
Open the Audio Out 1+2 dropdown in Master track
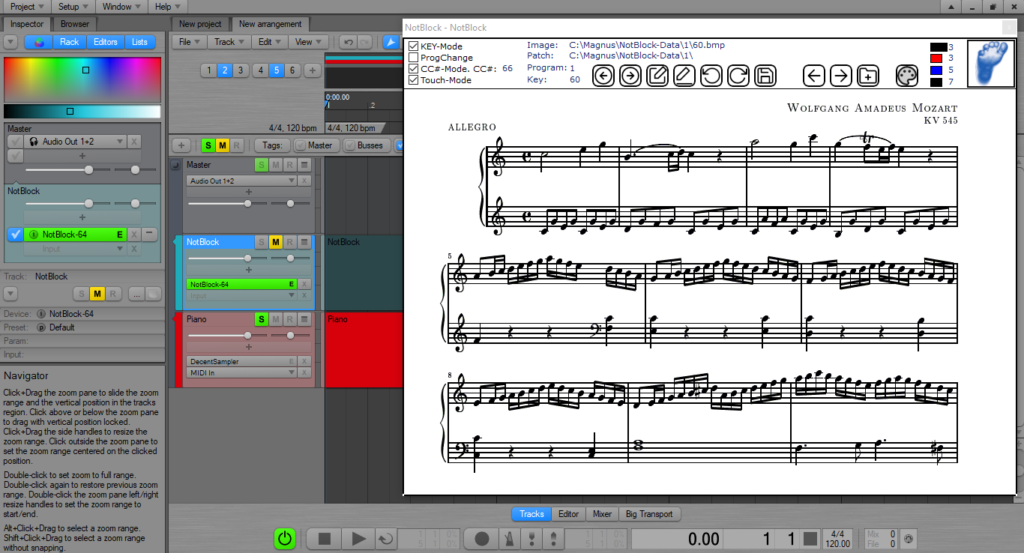pos(242,181)
